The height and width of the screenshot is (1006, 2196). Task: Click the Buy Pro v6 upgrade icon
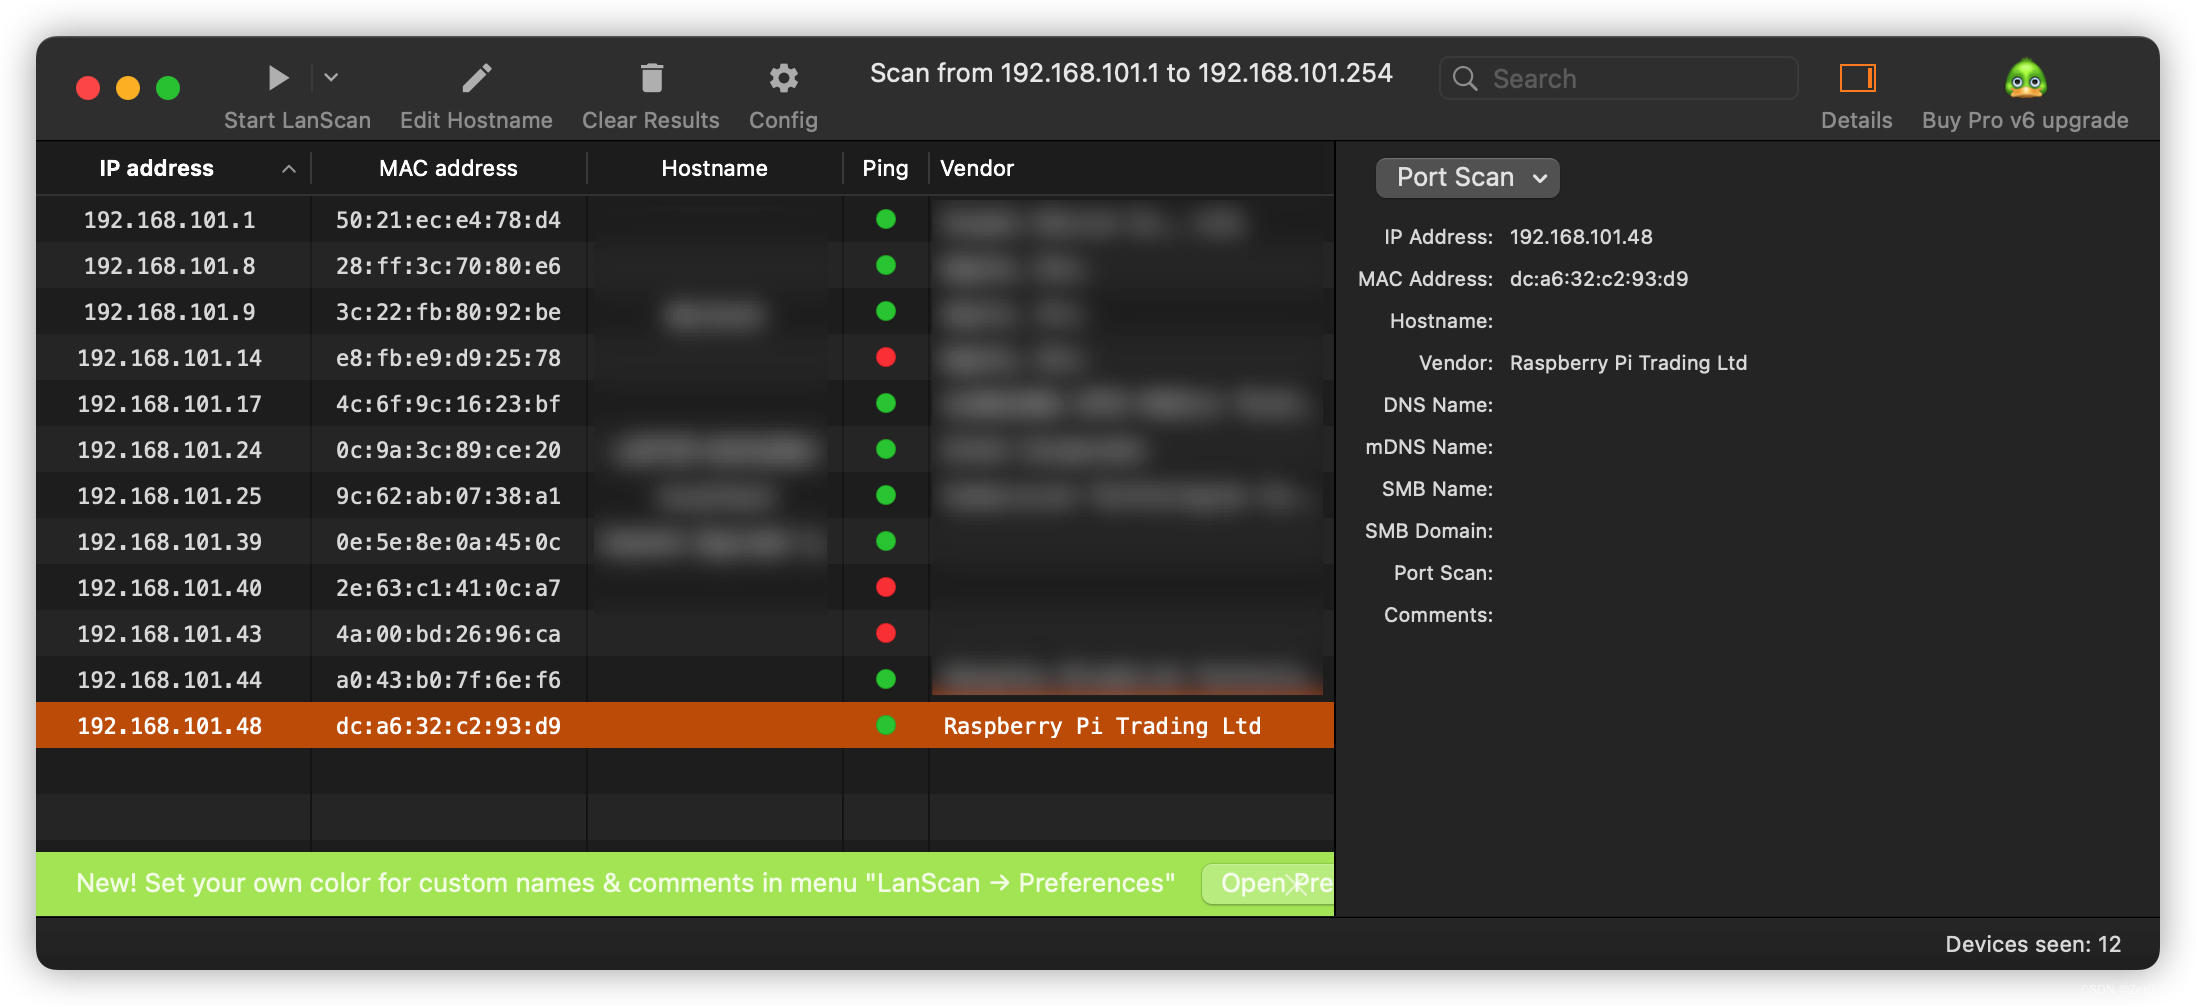[x=2025, y=78]
